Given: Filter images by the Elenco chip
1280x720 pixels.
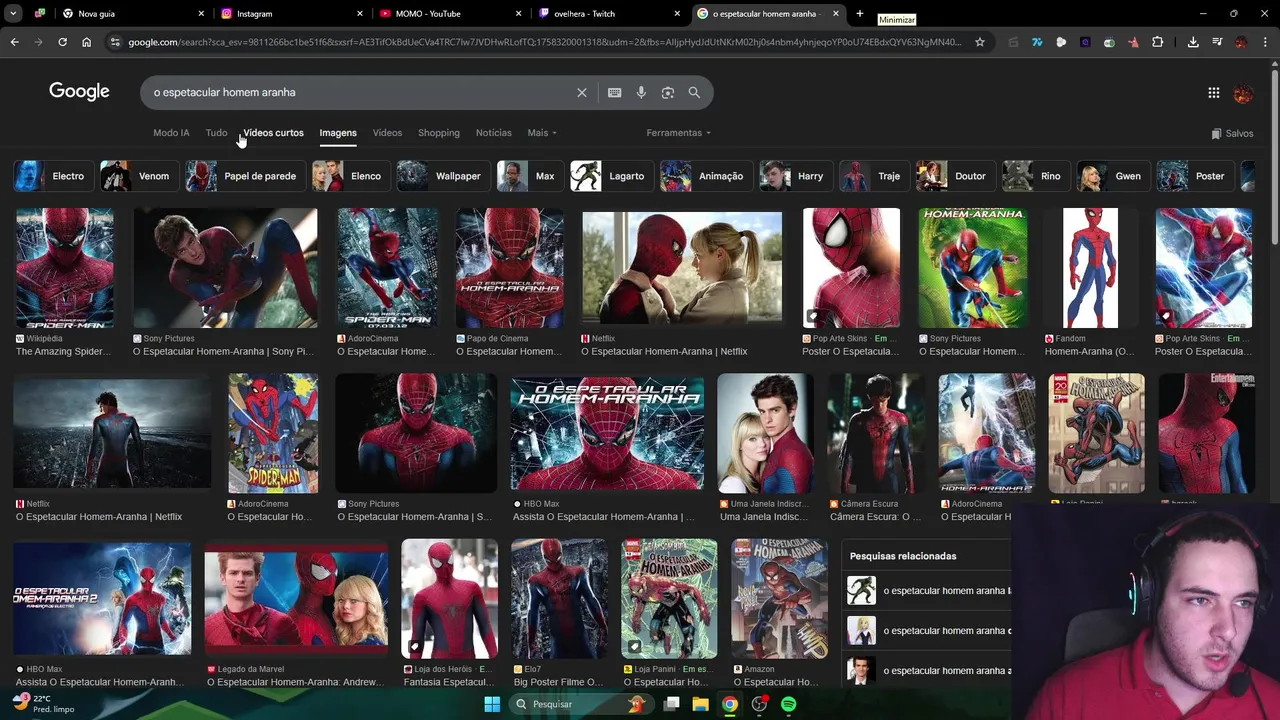Looking at the screenshot, I should (x=352, y=176).
